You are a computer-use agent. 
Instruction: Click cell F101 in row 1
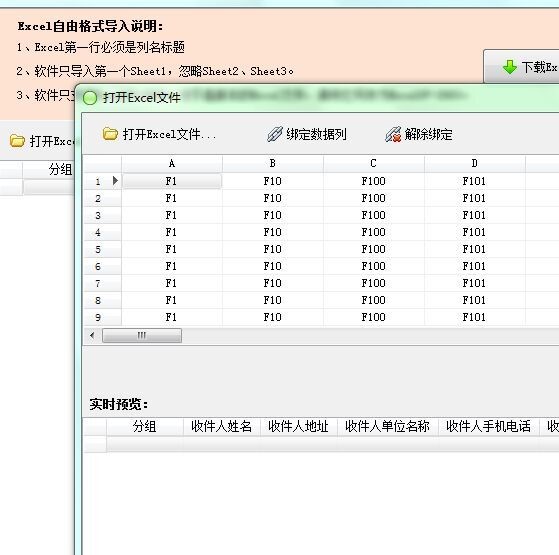(x=475, y=181)
